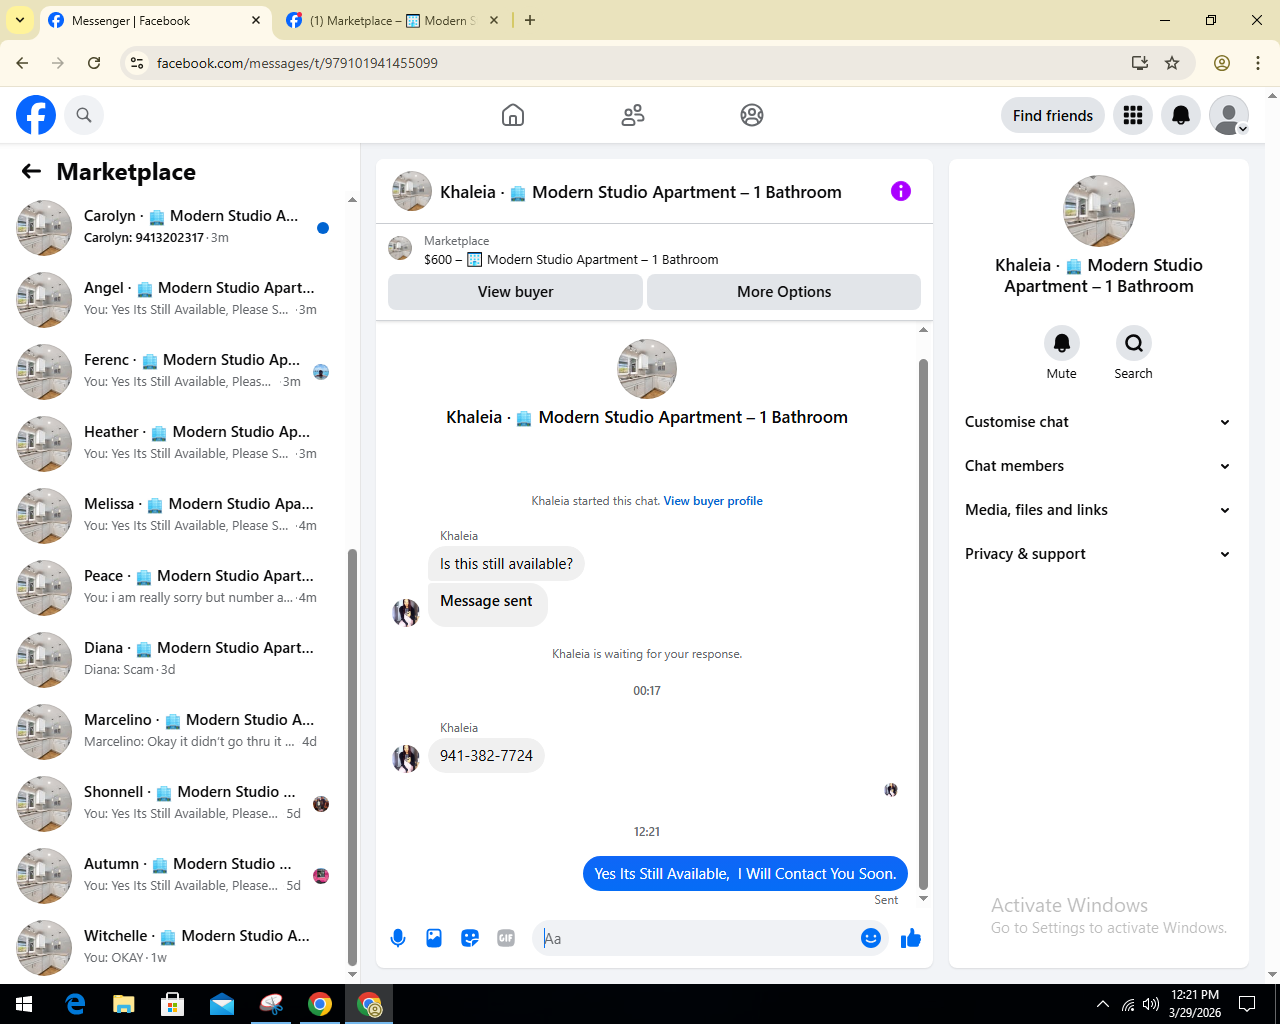
Task: Open the Friends icon in top navigation
Action: 633,115
